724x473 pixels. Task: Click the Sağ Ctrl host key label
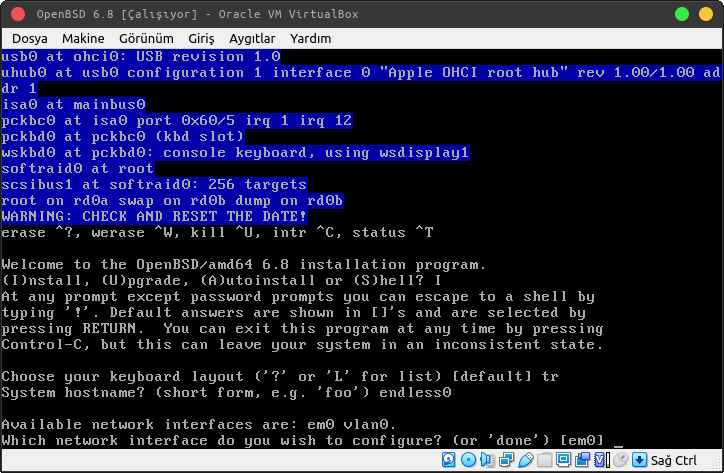point(674,460)
